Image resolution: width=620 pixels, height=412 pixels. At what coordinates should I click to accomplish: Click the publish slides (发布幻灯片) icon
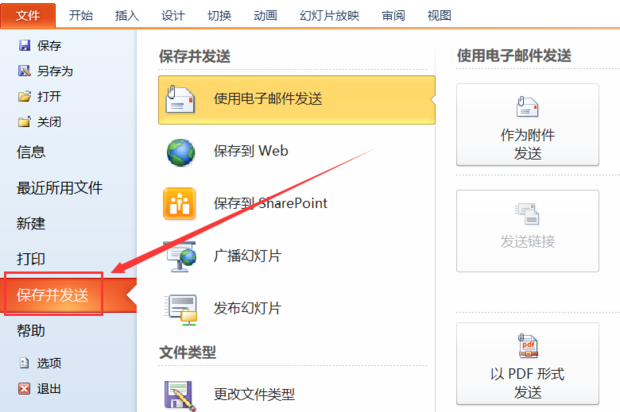[181, 310]
